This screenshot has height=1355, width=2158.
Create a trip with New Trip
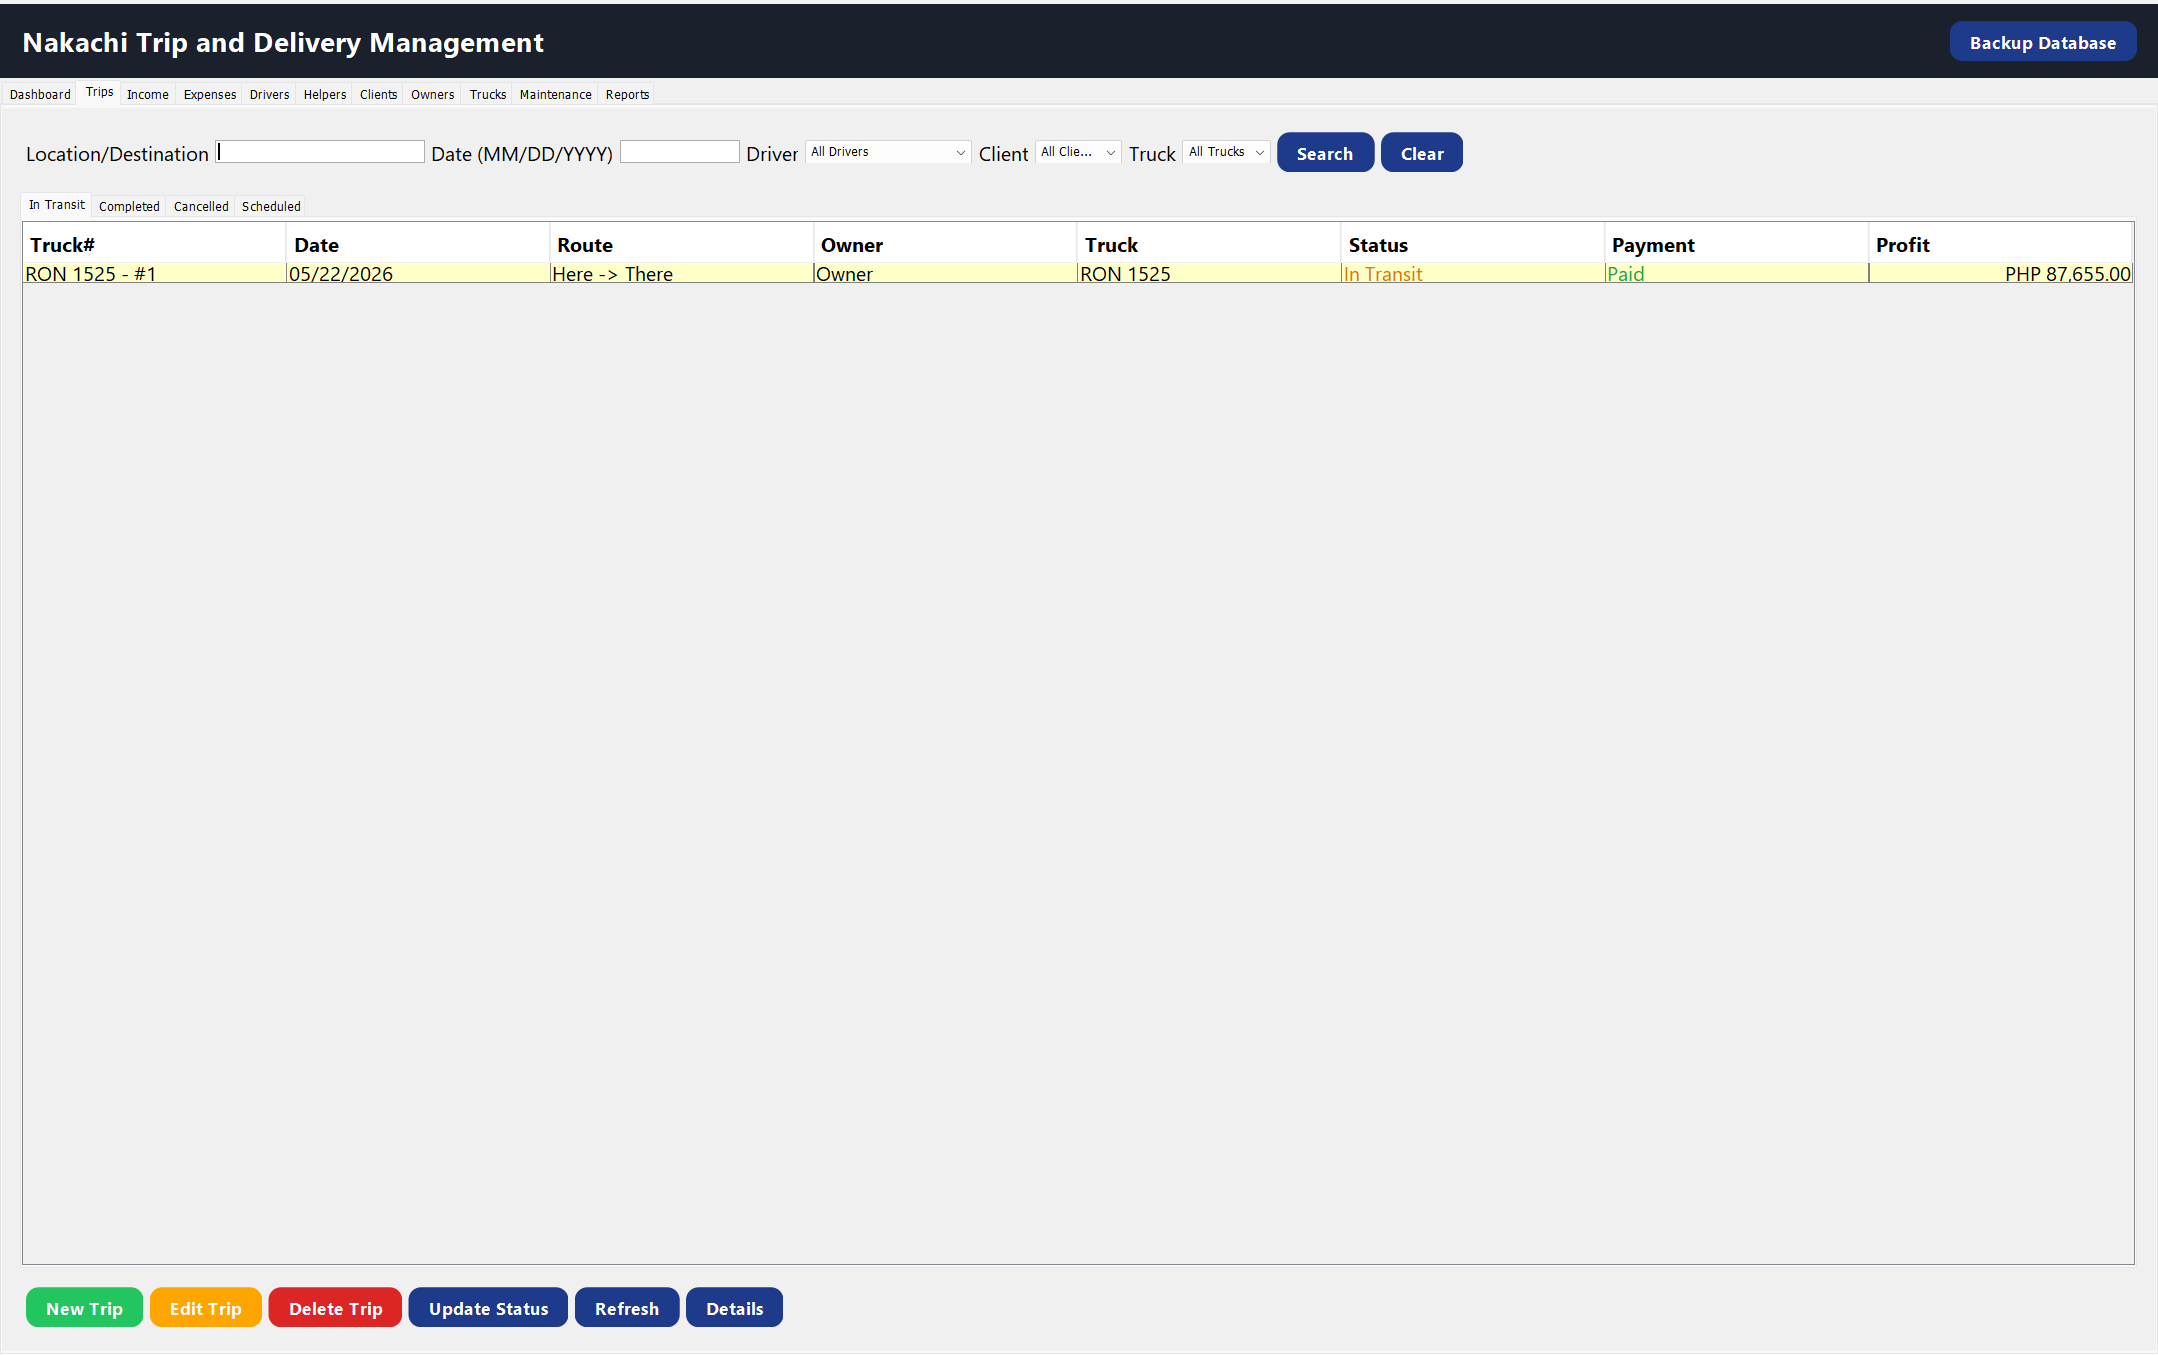(x=84, y=1308)
